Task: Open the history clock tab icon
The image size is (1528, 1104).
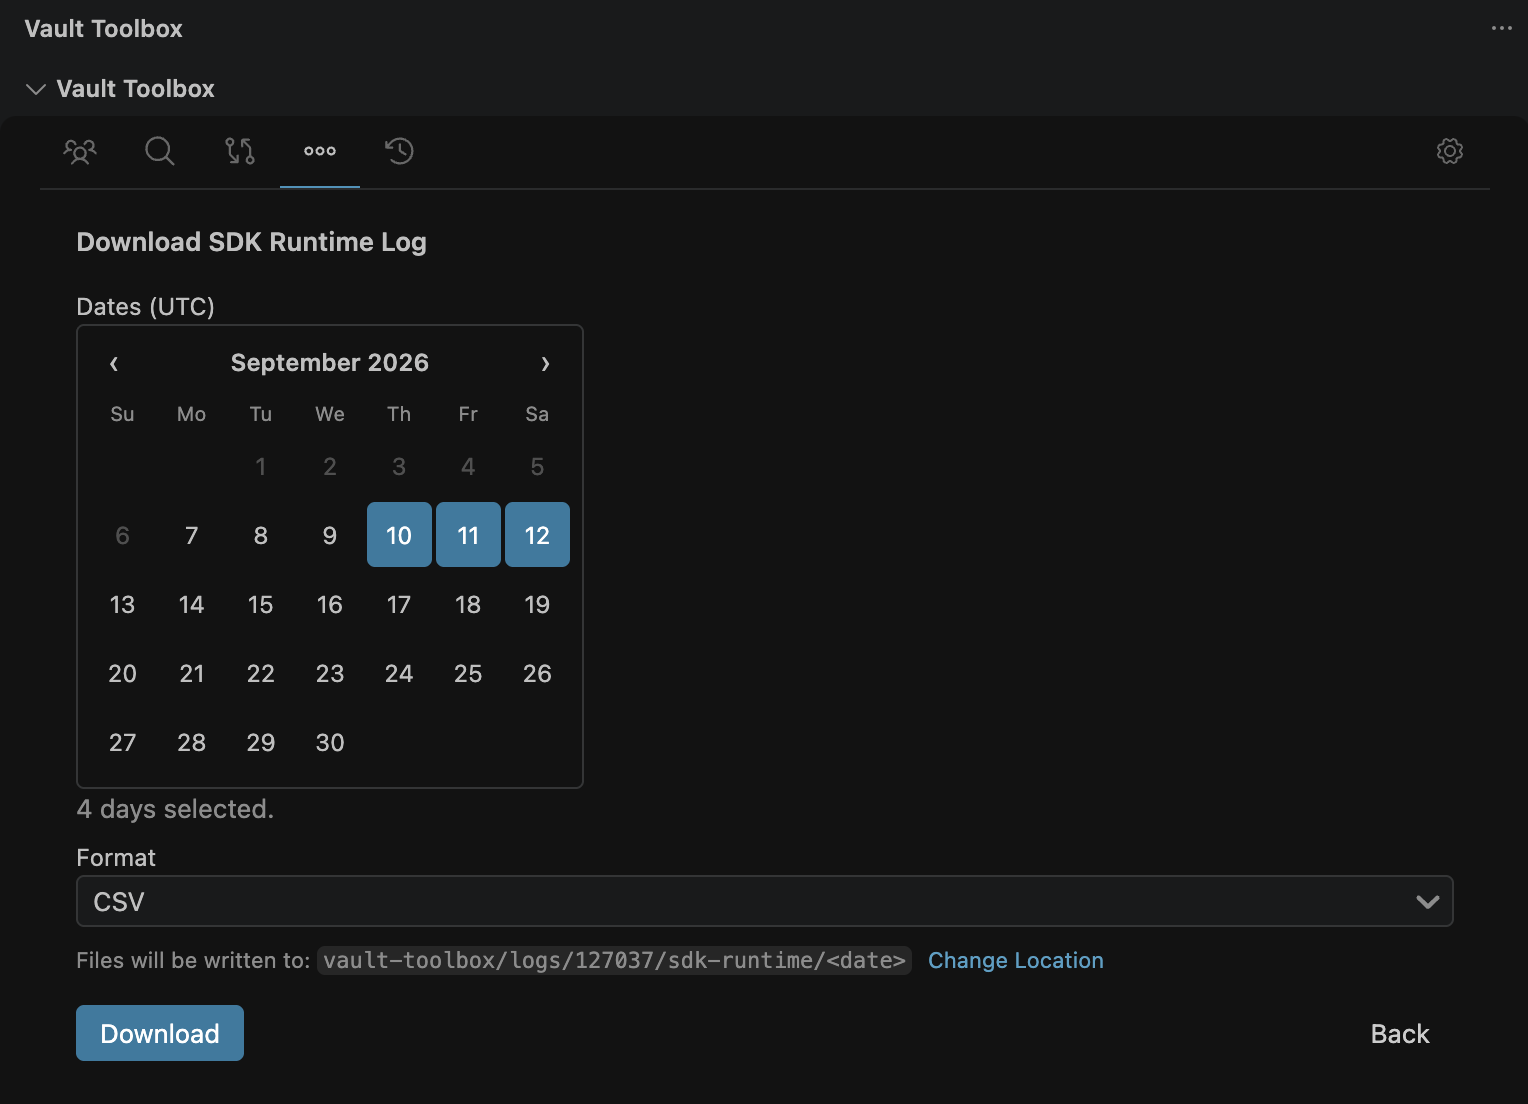Action: [x=400, y=151]
